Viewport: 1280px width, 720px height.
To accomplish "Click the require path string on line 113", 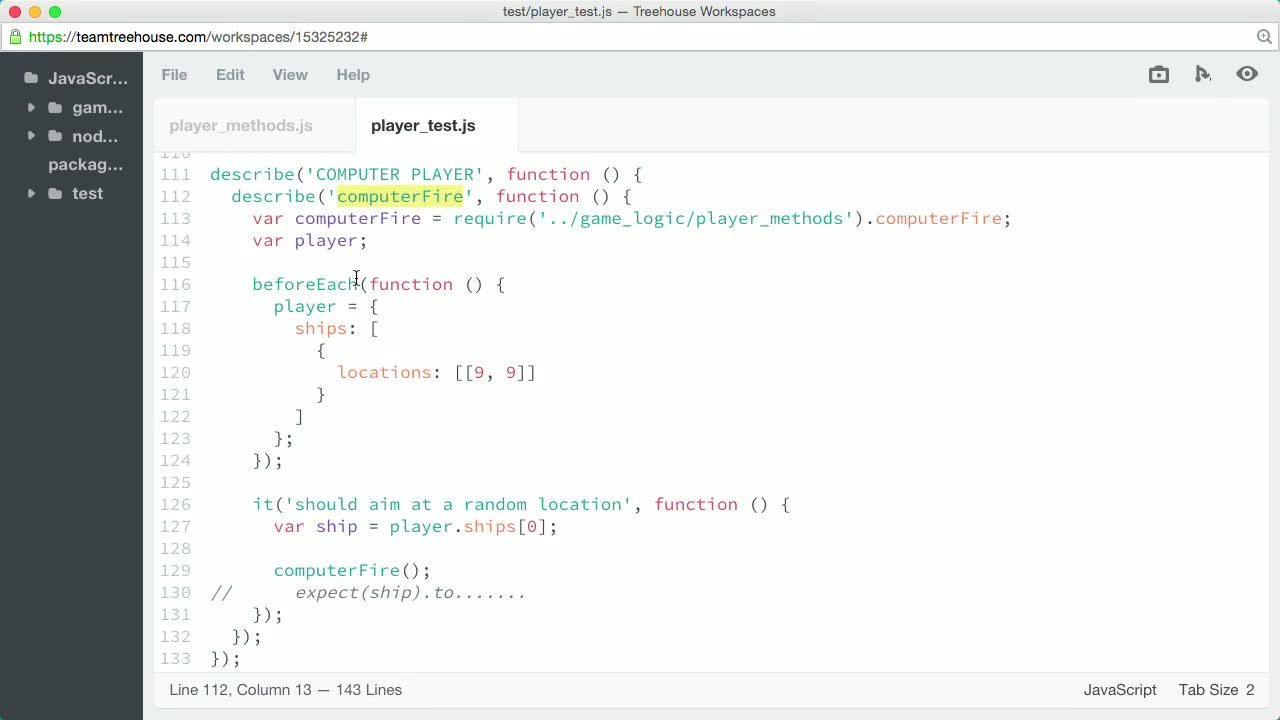I will point(695,219).
